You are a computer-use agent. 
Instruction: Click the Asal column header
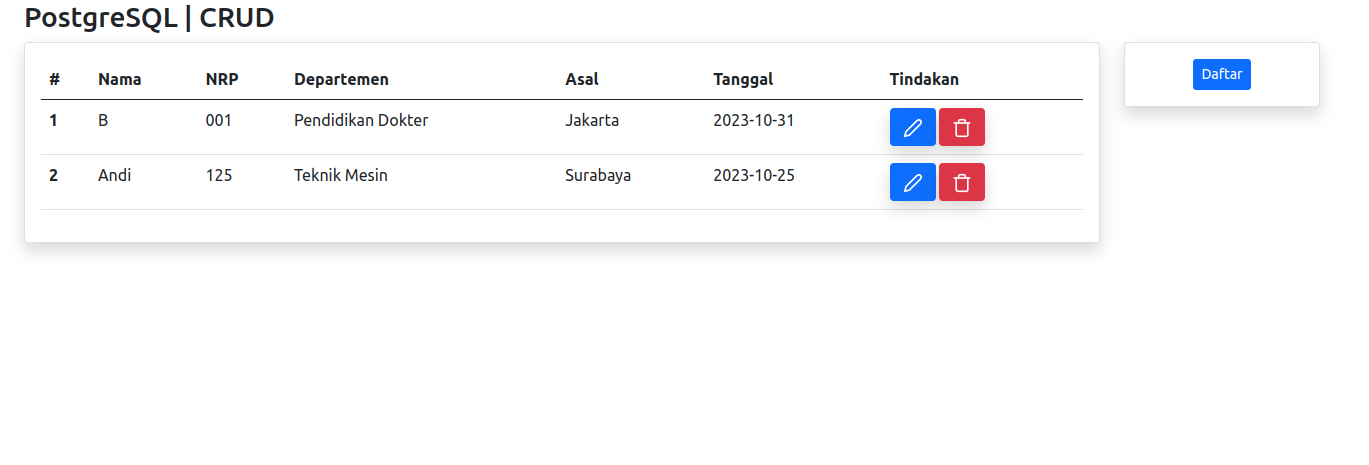[582, 79]
